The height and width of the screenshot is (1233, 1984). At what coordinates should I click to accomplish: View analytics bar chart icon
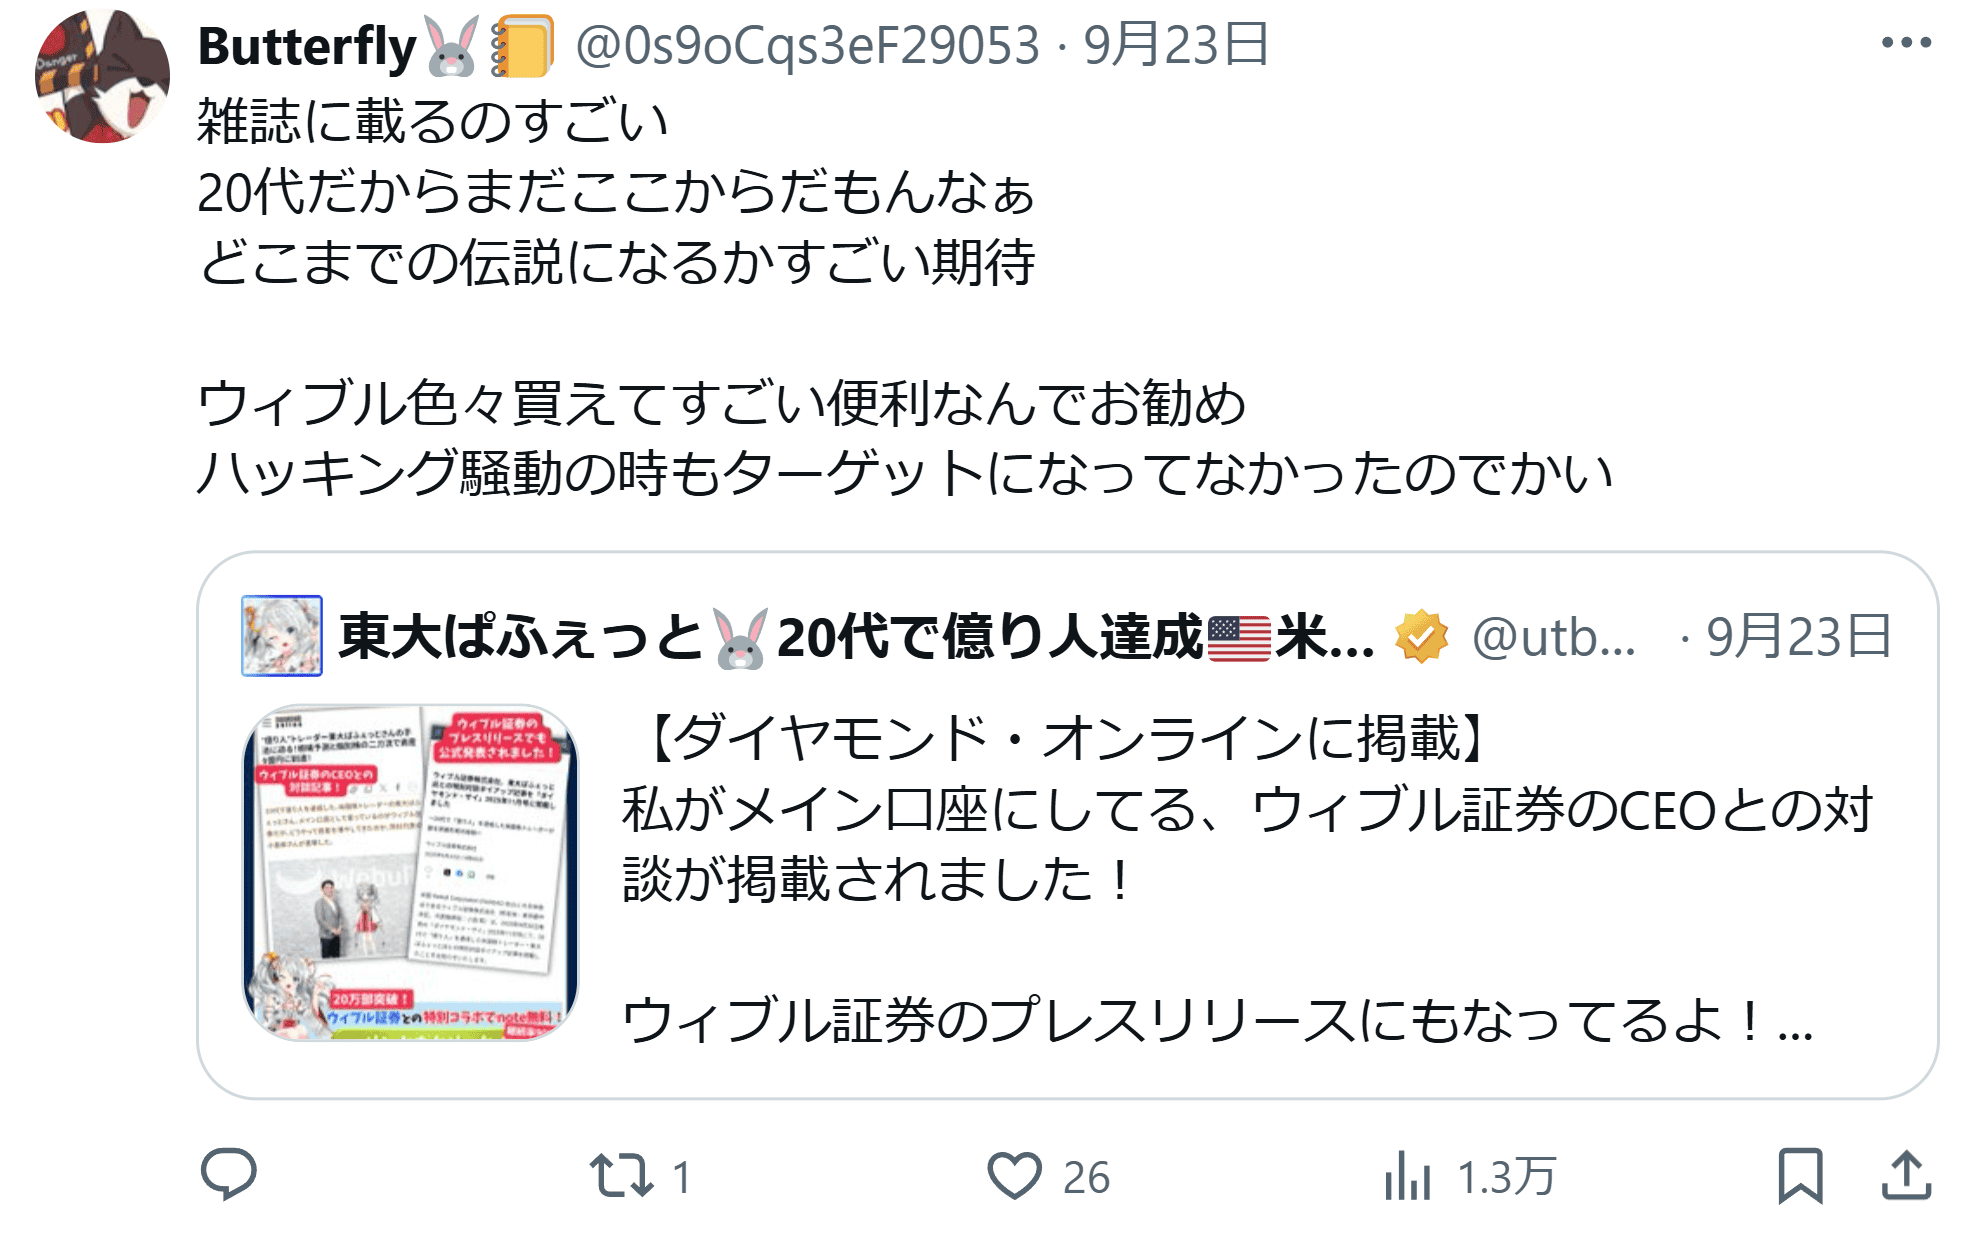pyautogui.click(x=1408, y=1176)
